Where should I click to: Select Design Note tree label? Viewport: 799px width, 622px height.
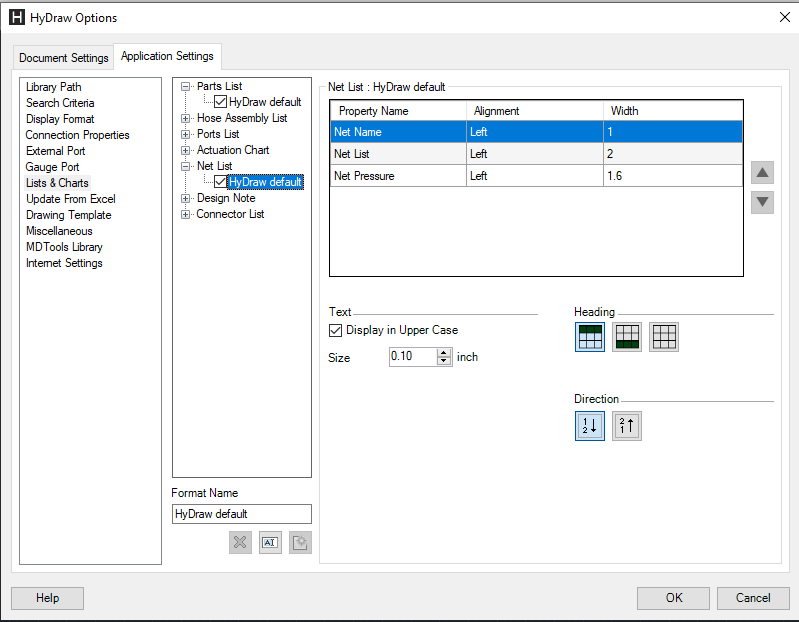tap(226, 198)
